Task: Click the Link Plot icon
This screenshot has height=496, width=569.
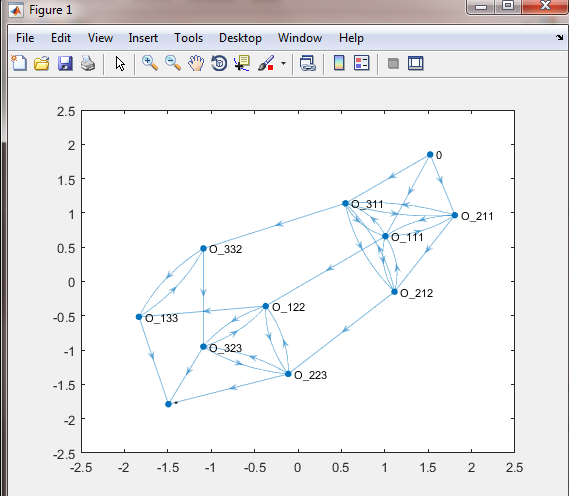Action: click(x=308, y=63)
